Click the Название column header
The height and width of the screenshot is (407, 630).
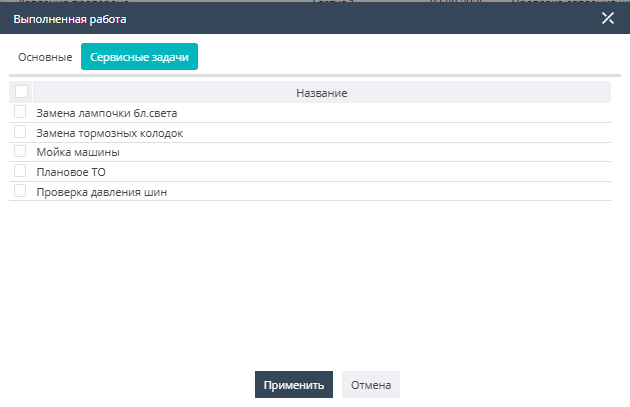coord(322,92)
